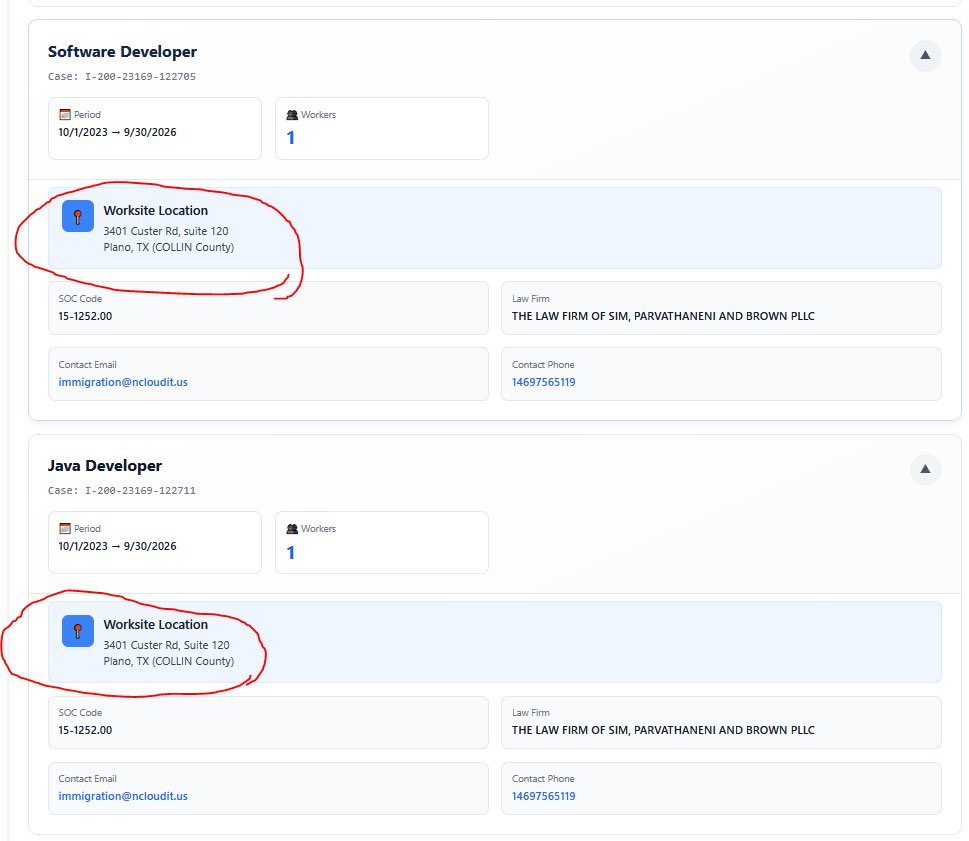Click Worksite Location heading in Software Developer card

tap(156, 211)
